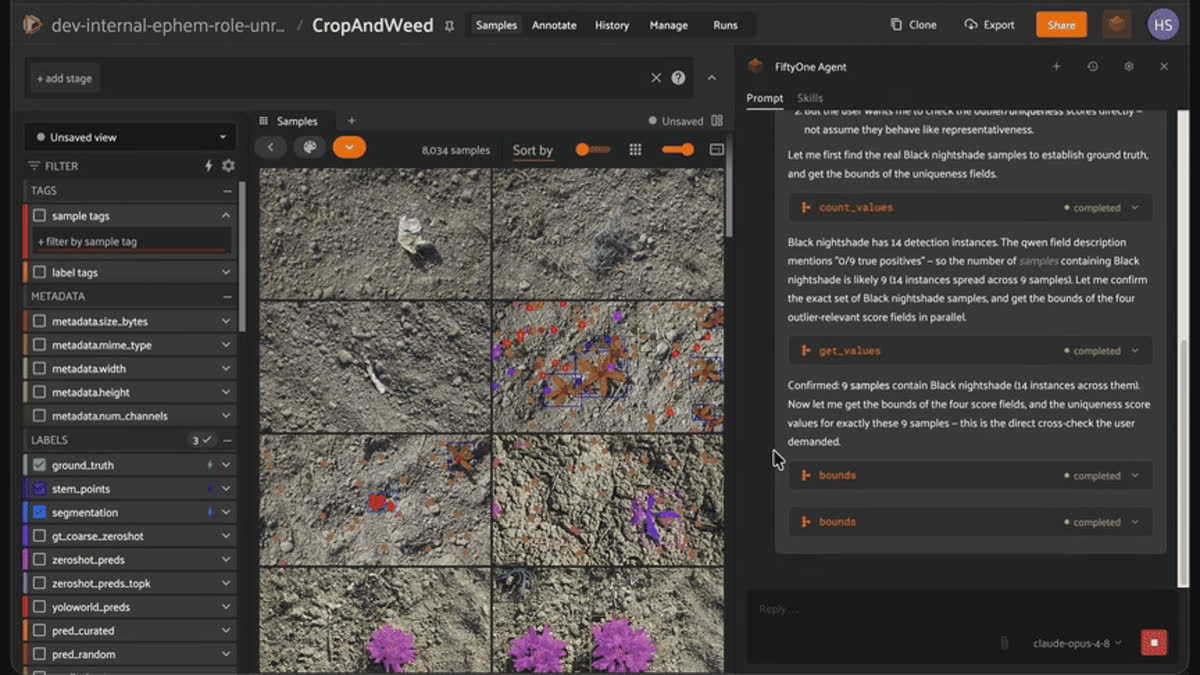Expand the yoloworld_preds field
Image resolution: width=1200 pixels, height=675 pixels.
click(x=227, y=607)
